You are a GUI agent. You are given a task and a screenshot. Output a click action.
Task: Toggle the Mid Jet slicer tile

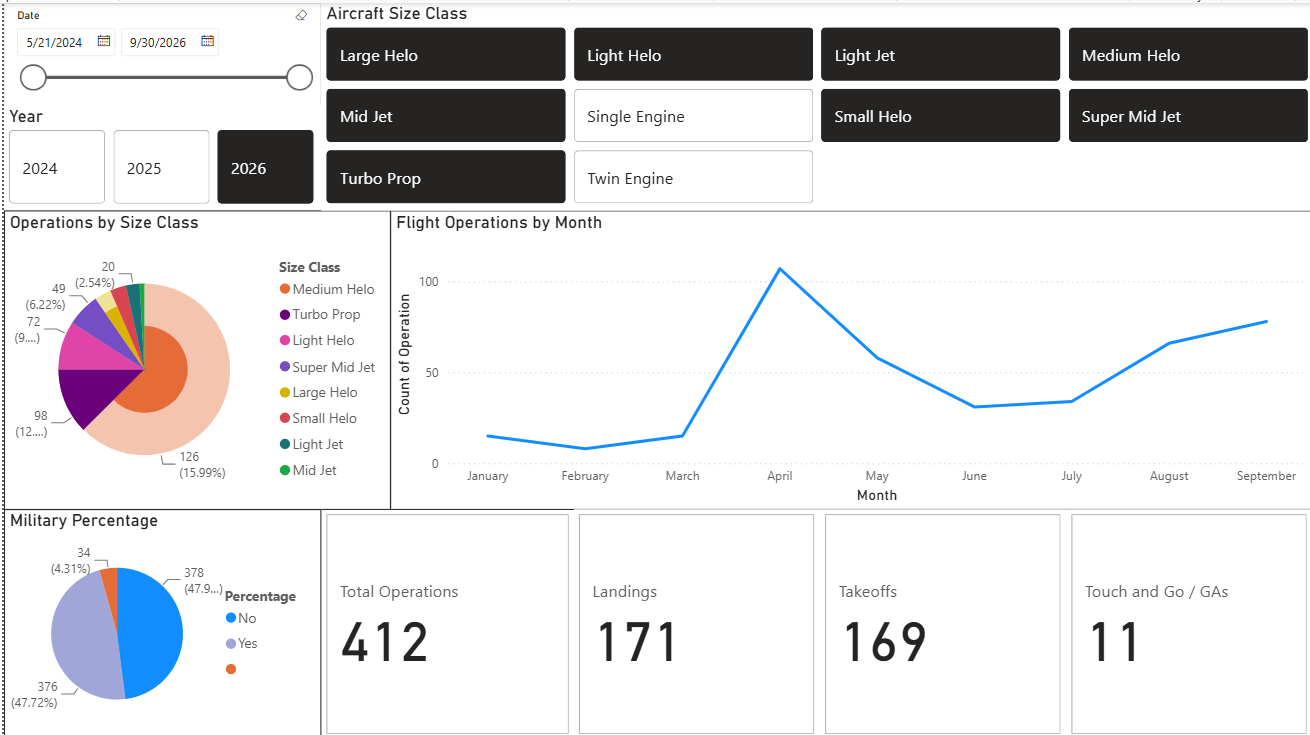coord(446,116)
